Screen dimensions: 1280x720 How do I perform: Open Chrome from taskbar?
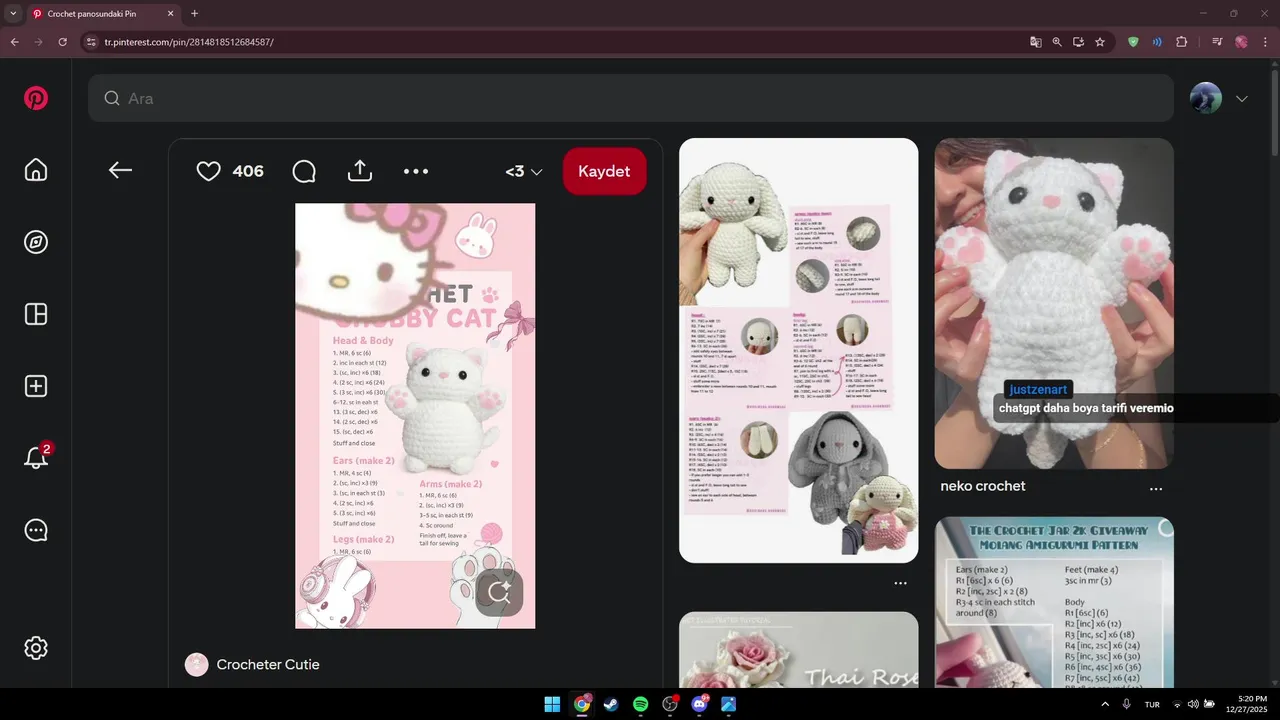(581, 704)
